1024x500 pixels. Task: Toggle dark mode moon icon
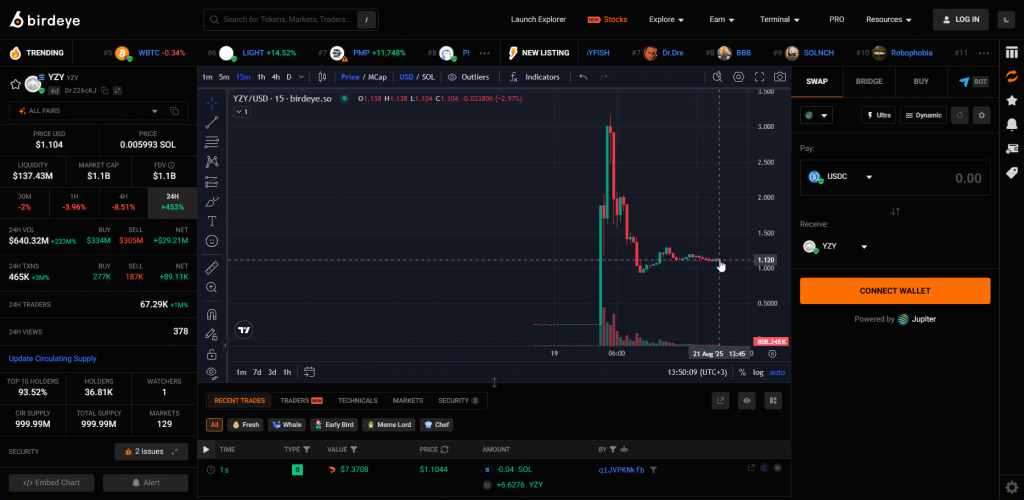tap(1004, 20)
